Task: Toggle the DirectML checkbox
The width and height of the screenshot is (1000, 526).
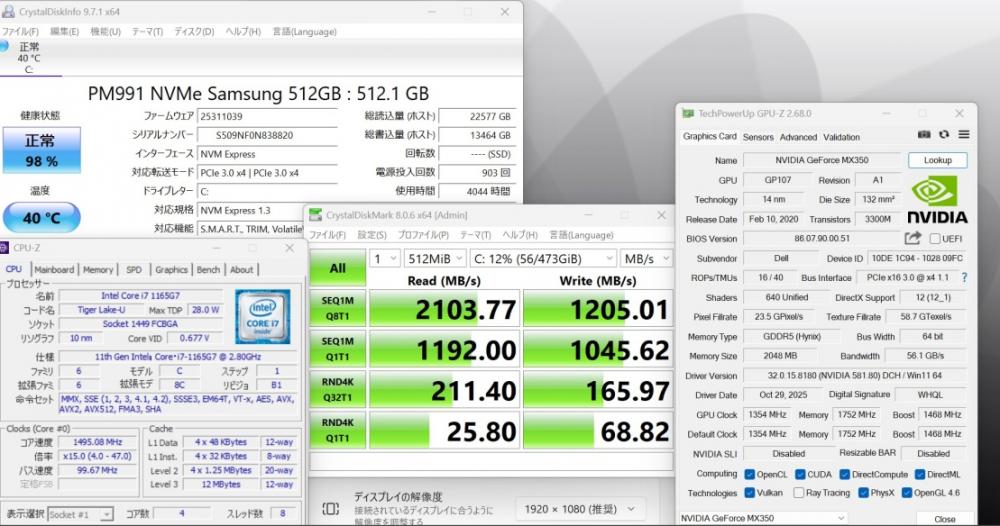Action: tap(920, 474)
